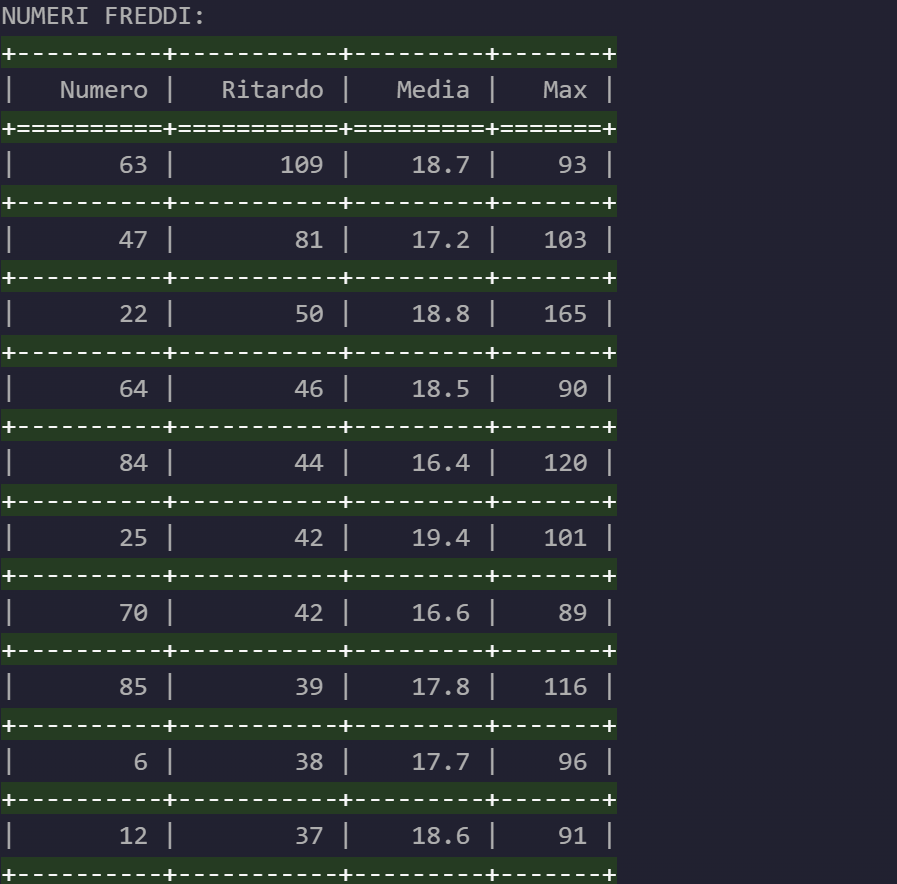Click Numero 12 cell
Viewport: 897px width, 884px height.
133,835
